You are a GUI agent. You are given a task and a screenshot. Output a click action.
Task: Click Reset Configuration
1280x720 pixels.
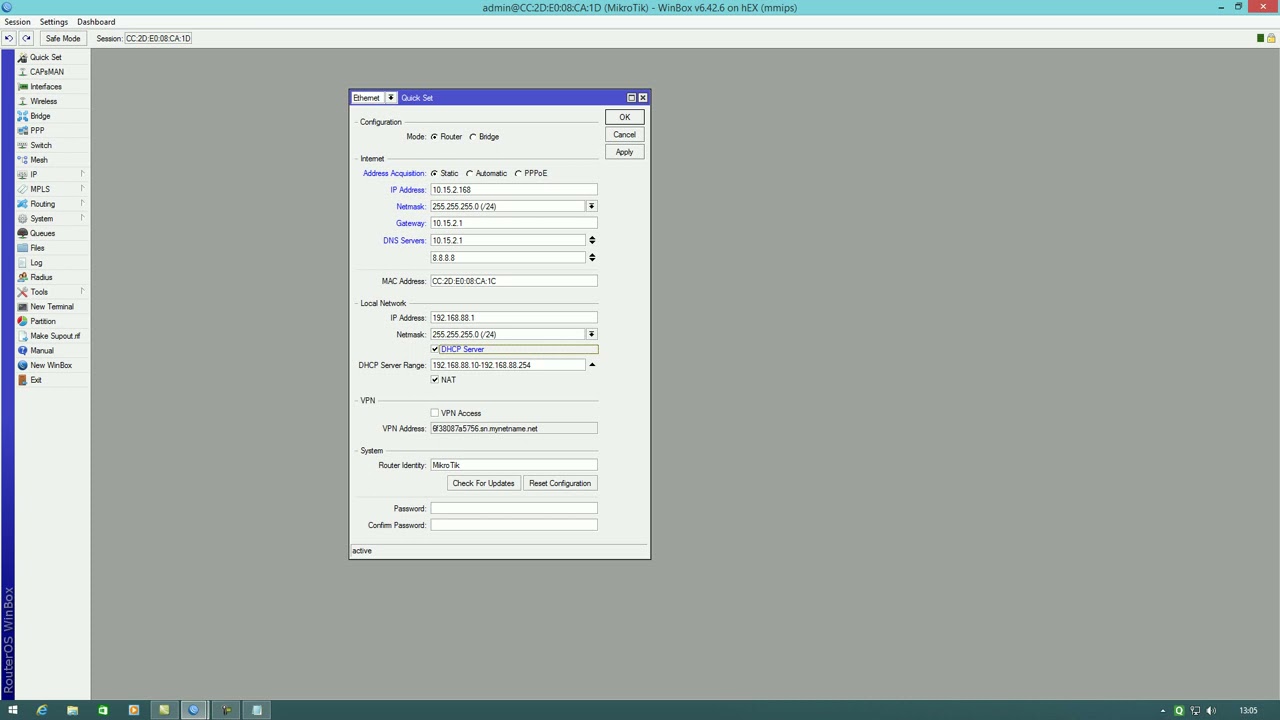coord(560,483)
